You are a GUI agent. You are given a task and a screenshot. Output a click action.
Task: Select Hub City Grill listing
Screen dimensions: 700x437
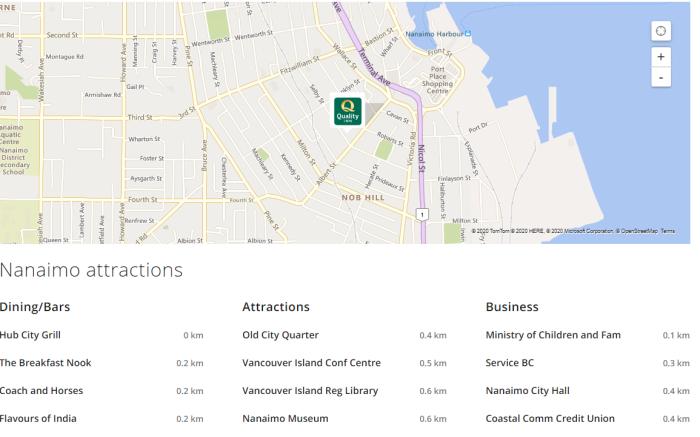click(x=30, y=335)
